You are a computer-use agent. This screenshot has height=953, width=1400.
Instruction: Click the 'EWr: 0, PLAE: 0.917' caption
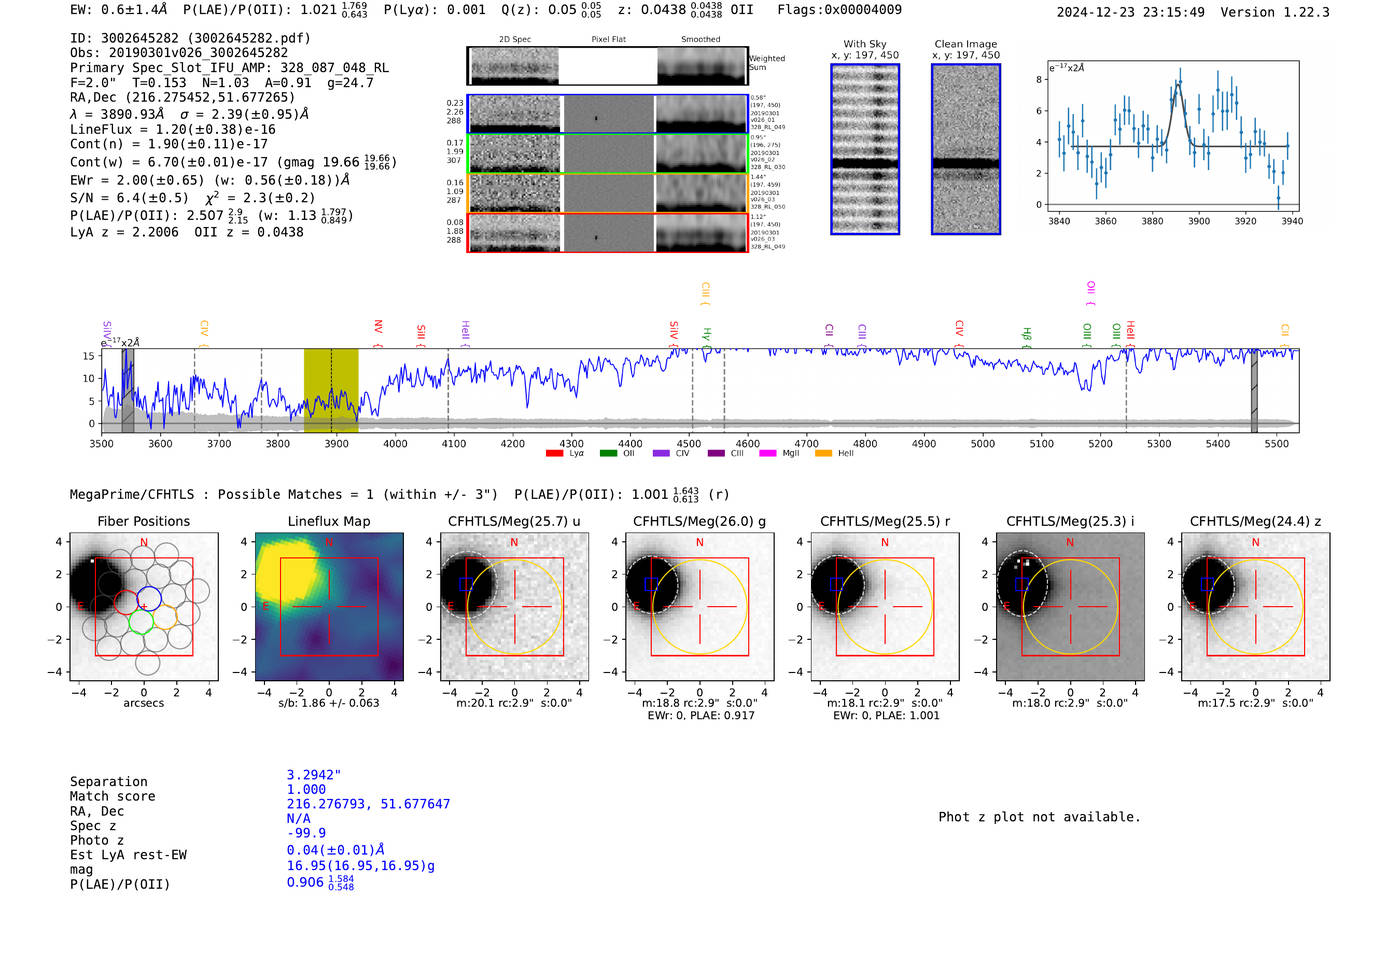click(701, 715)
